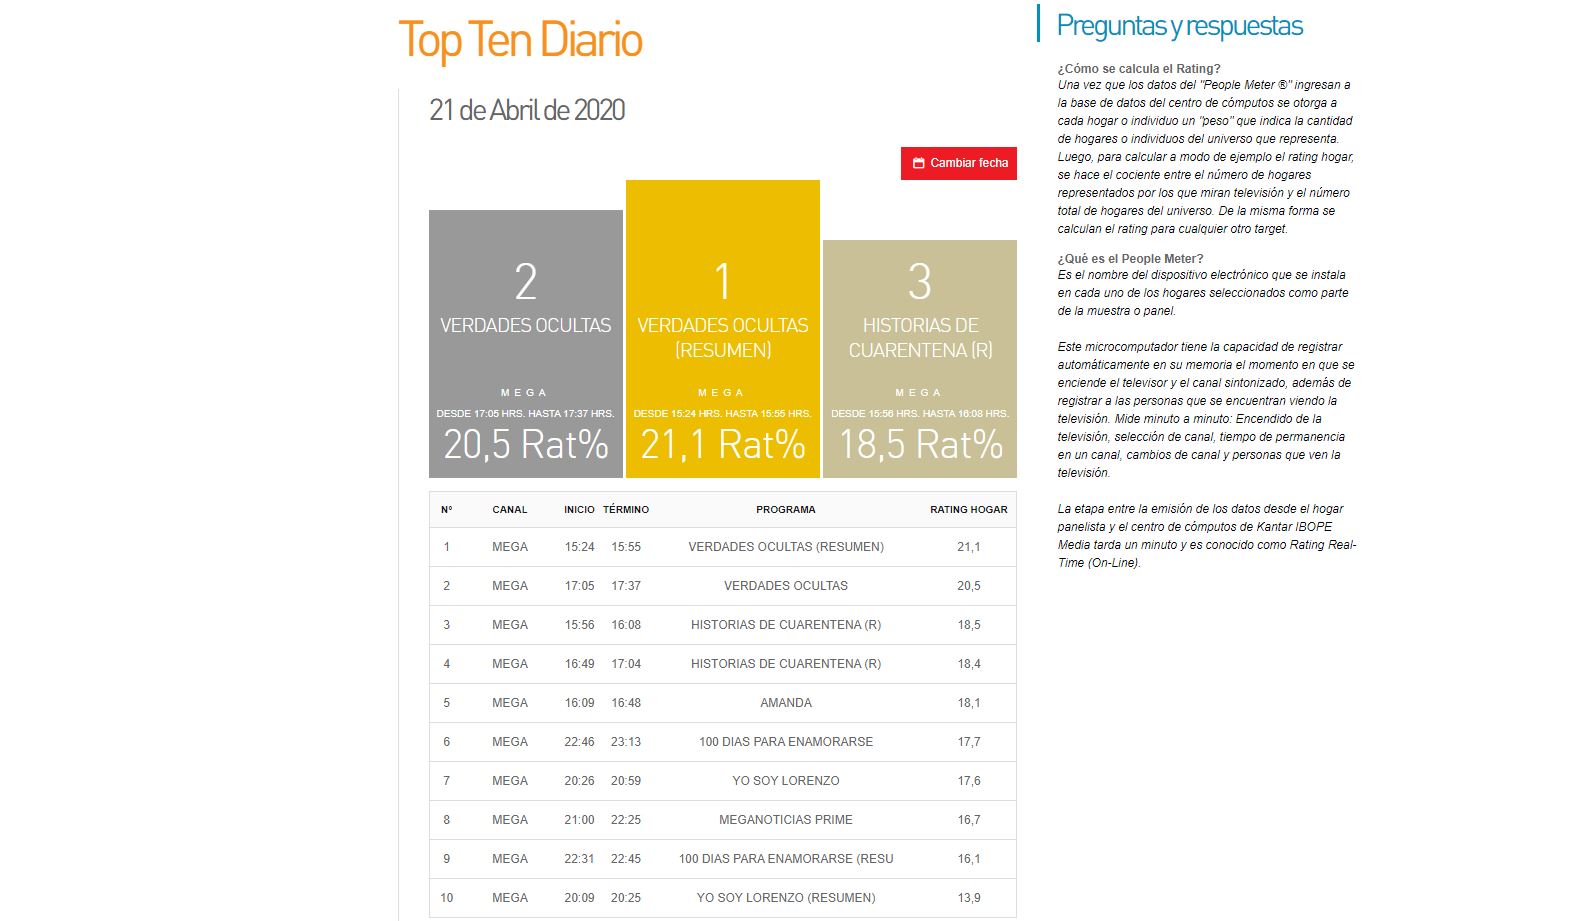Click the 21,1 Rat% value on the gold card
This screenshot has width=1592, height=921.
point(722,445)
